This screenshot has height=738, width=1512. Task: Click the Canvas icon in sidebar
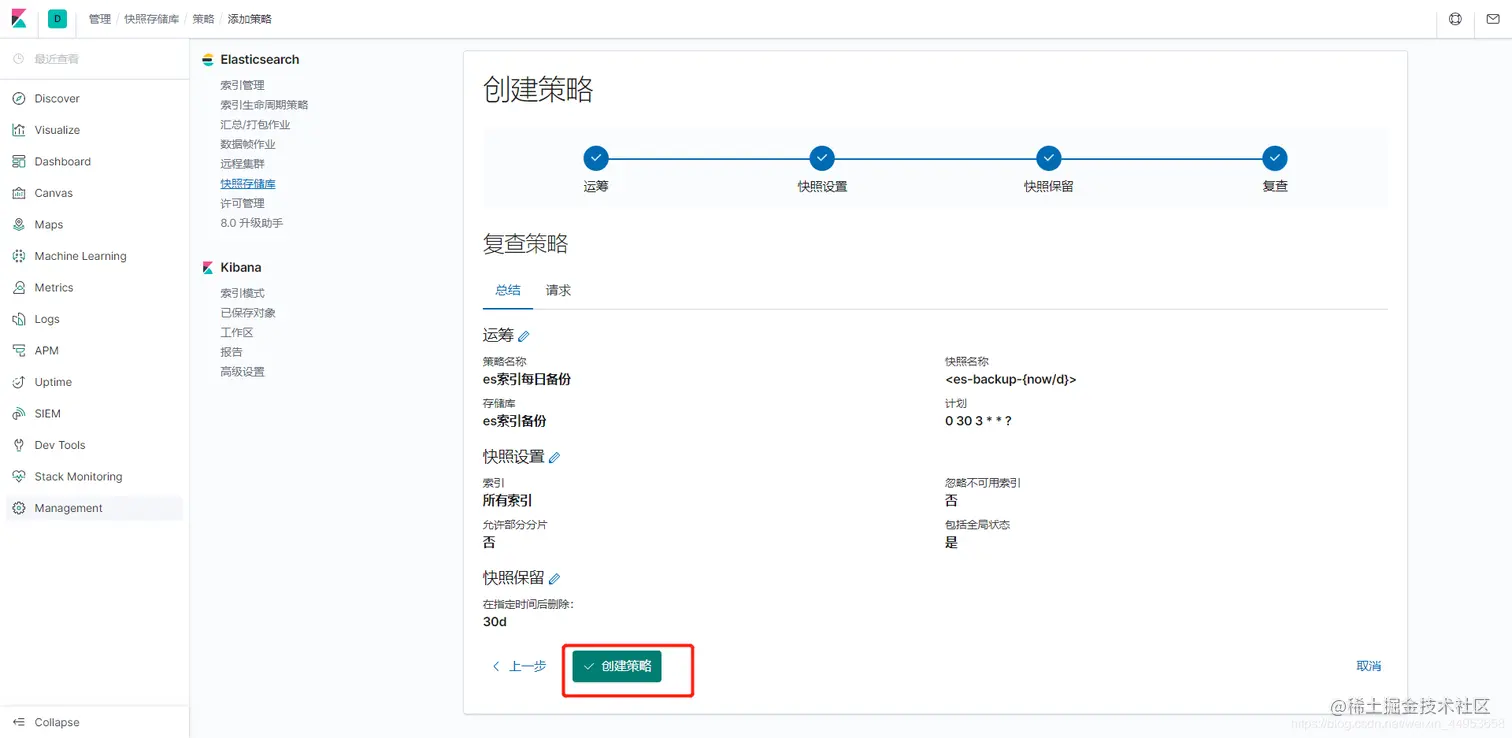tap(18, 193)
